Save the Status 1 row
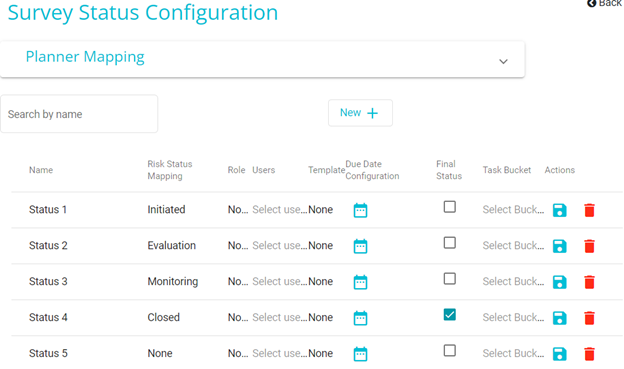This screenshot has height=369, width=624. click(560, 210)
